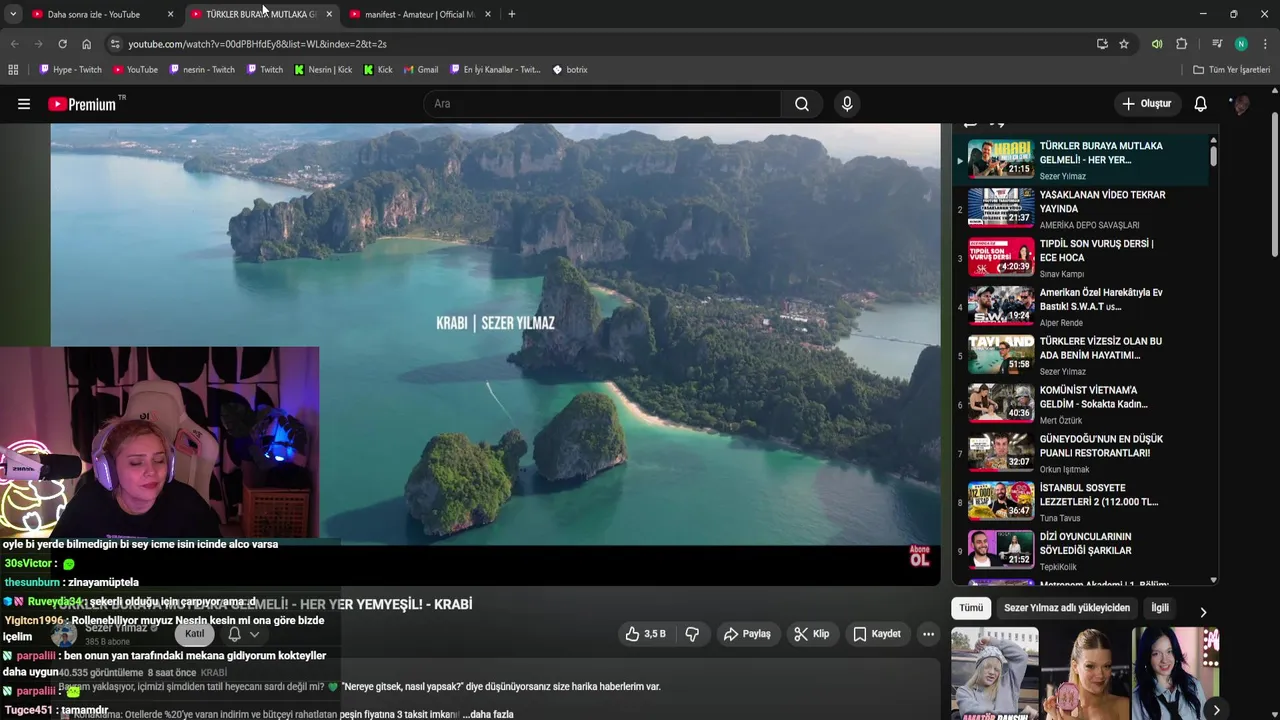Save the video with Kaydet
The height and width of the screenshot is (720, 1280).
(877, 634)
